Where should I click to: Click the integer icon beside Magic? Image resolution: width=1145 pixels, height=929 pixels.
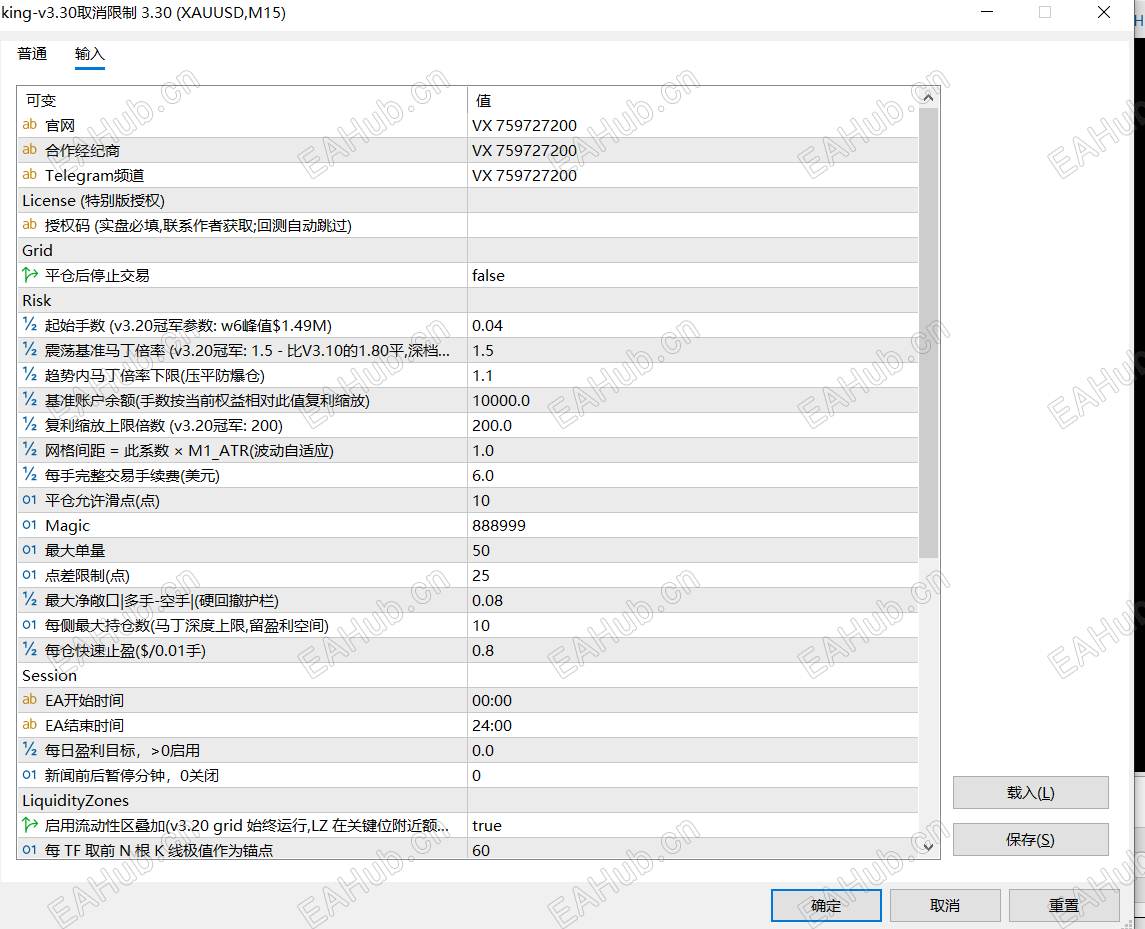pyautogui.click(x=29, y=525)
